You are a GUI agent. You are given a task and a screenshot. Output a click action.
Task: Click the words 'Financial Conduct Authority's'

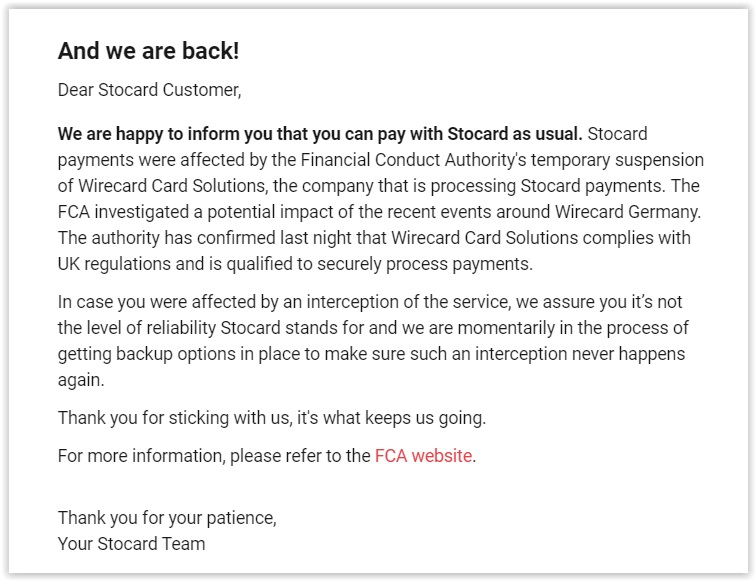413,160
